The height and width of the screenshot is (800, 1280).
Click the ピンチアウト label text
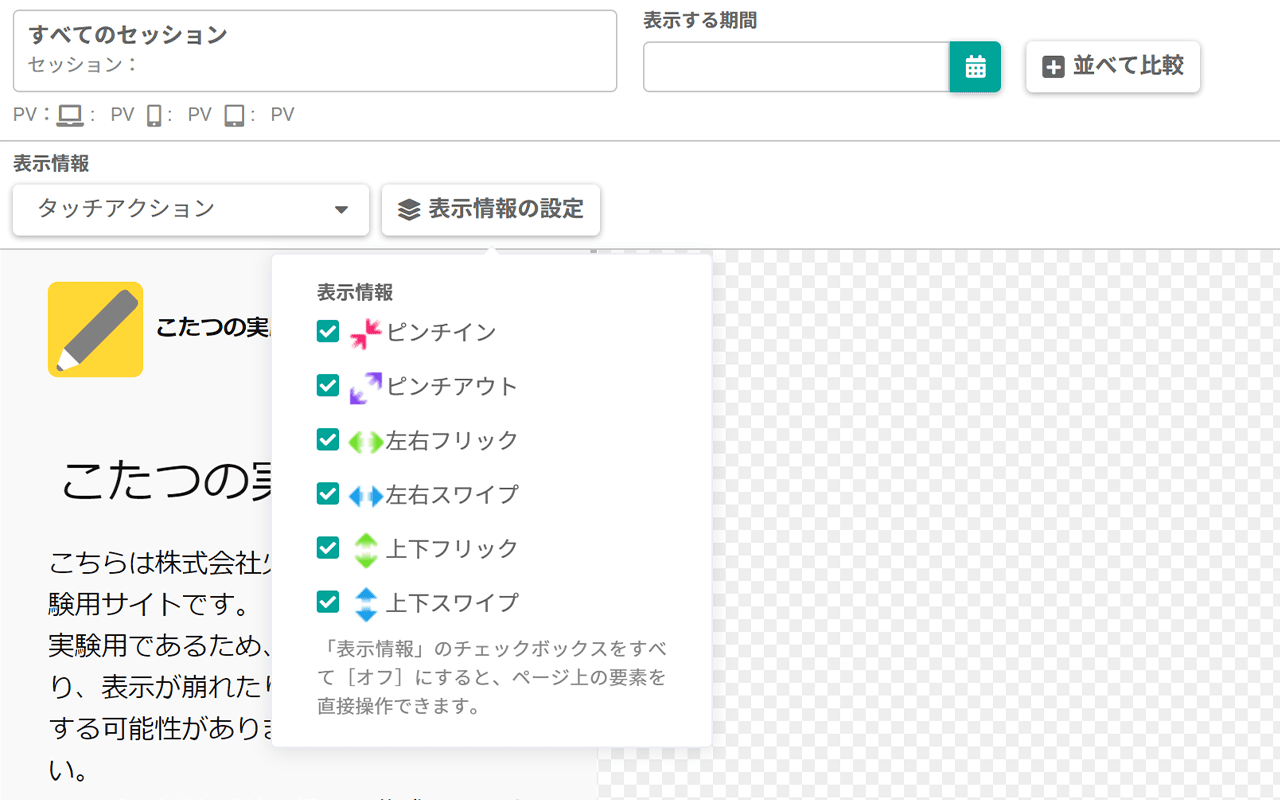[452, 386]
